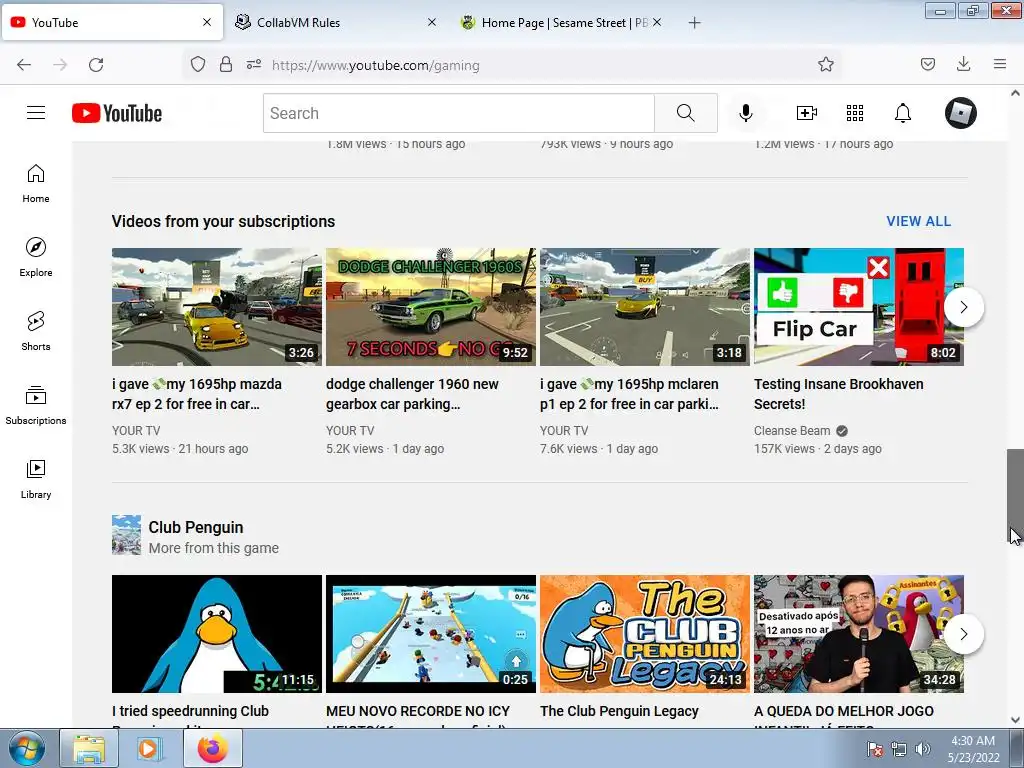
Task: Open the YouTube apps grid icon
Action: coord(855,113)
